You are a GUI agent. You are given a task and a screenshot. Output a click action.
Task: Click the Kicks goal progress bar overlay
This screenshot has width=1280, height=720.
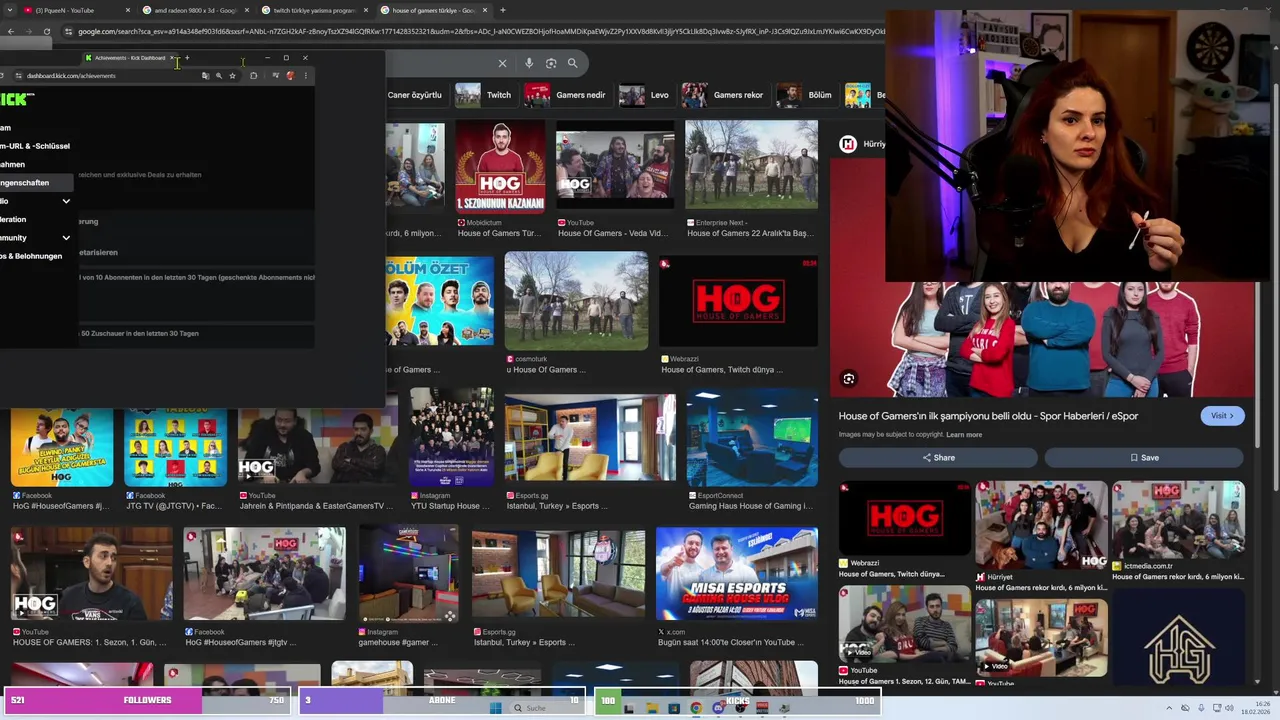click(x=737, y=700)
